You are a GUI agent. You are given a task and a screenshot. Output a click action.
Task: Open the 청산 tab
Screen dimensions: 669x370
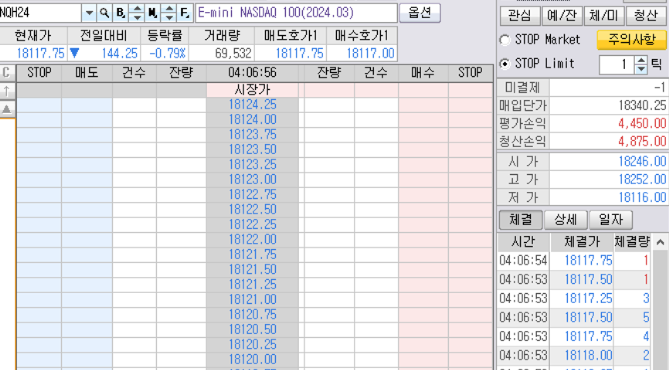(x=646, y=16)
